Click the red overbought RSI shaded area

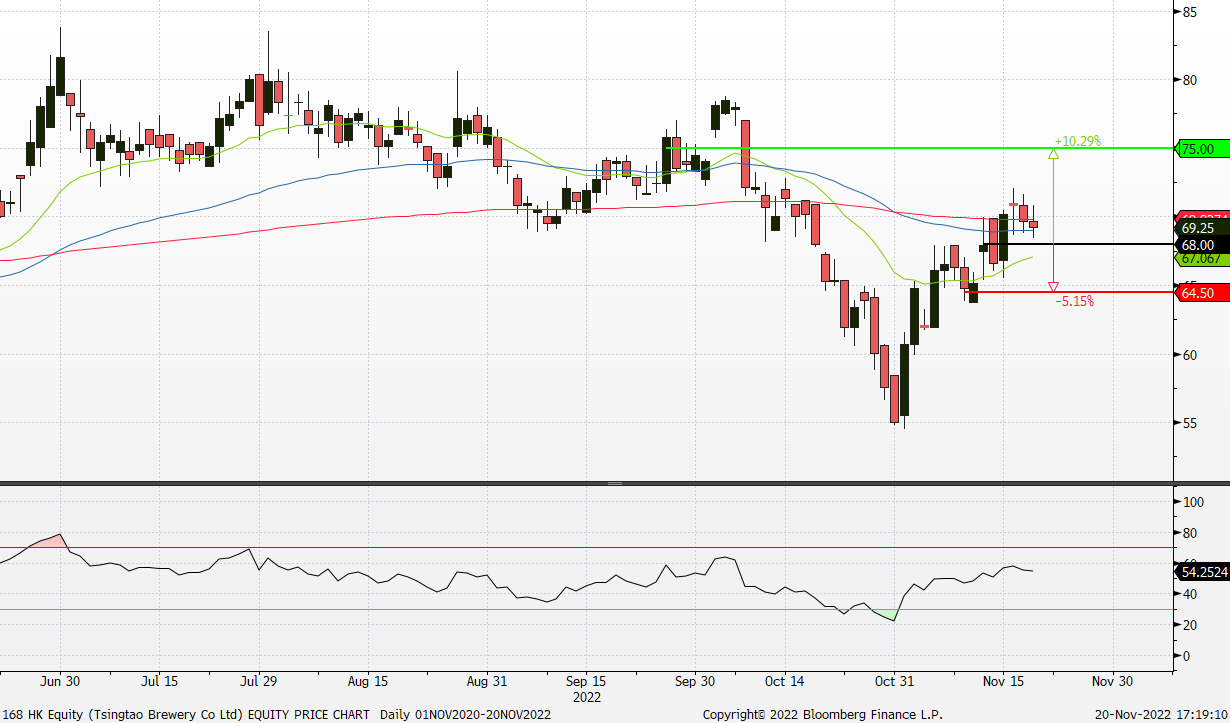(x=50, y=541)
